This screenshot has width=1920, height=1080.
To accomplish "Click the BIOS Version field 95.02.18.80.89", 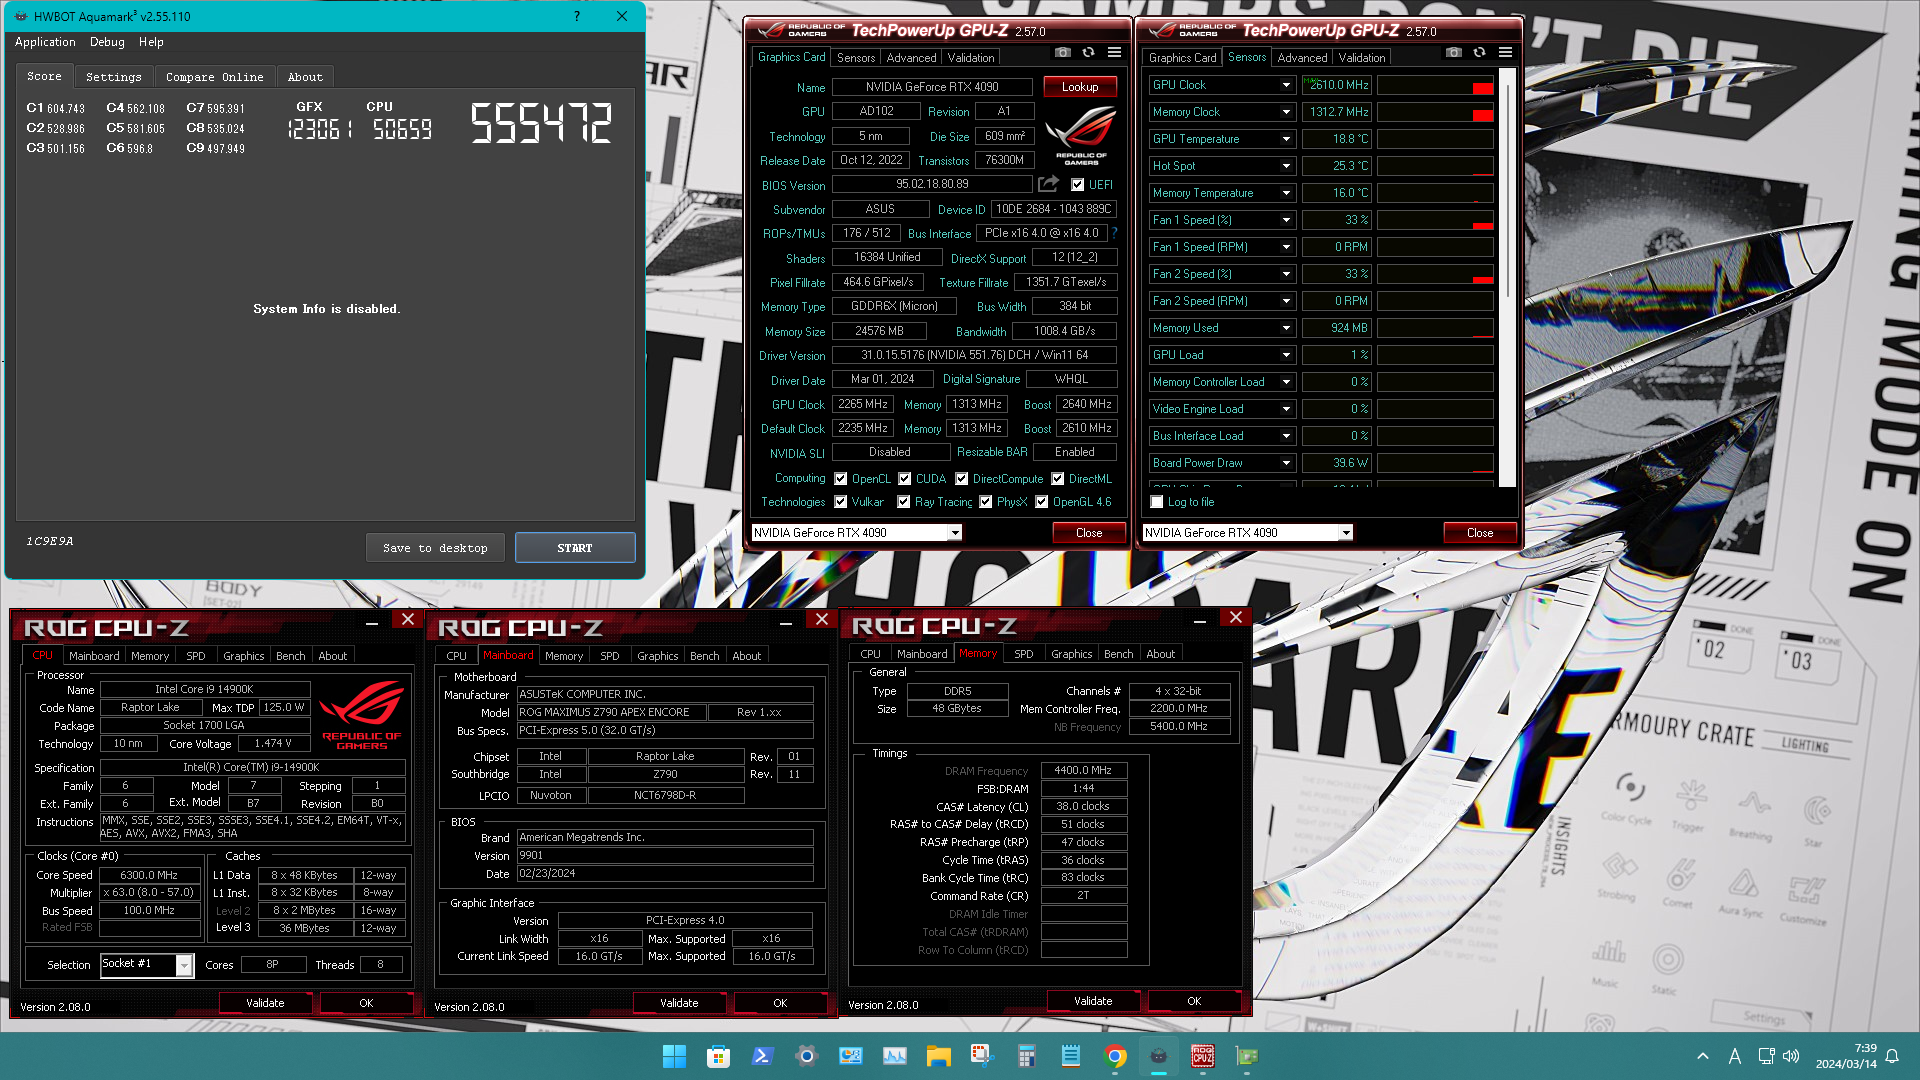I will tap(932, 184).
